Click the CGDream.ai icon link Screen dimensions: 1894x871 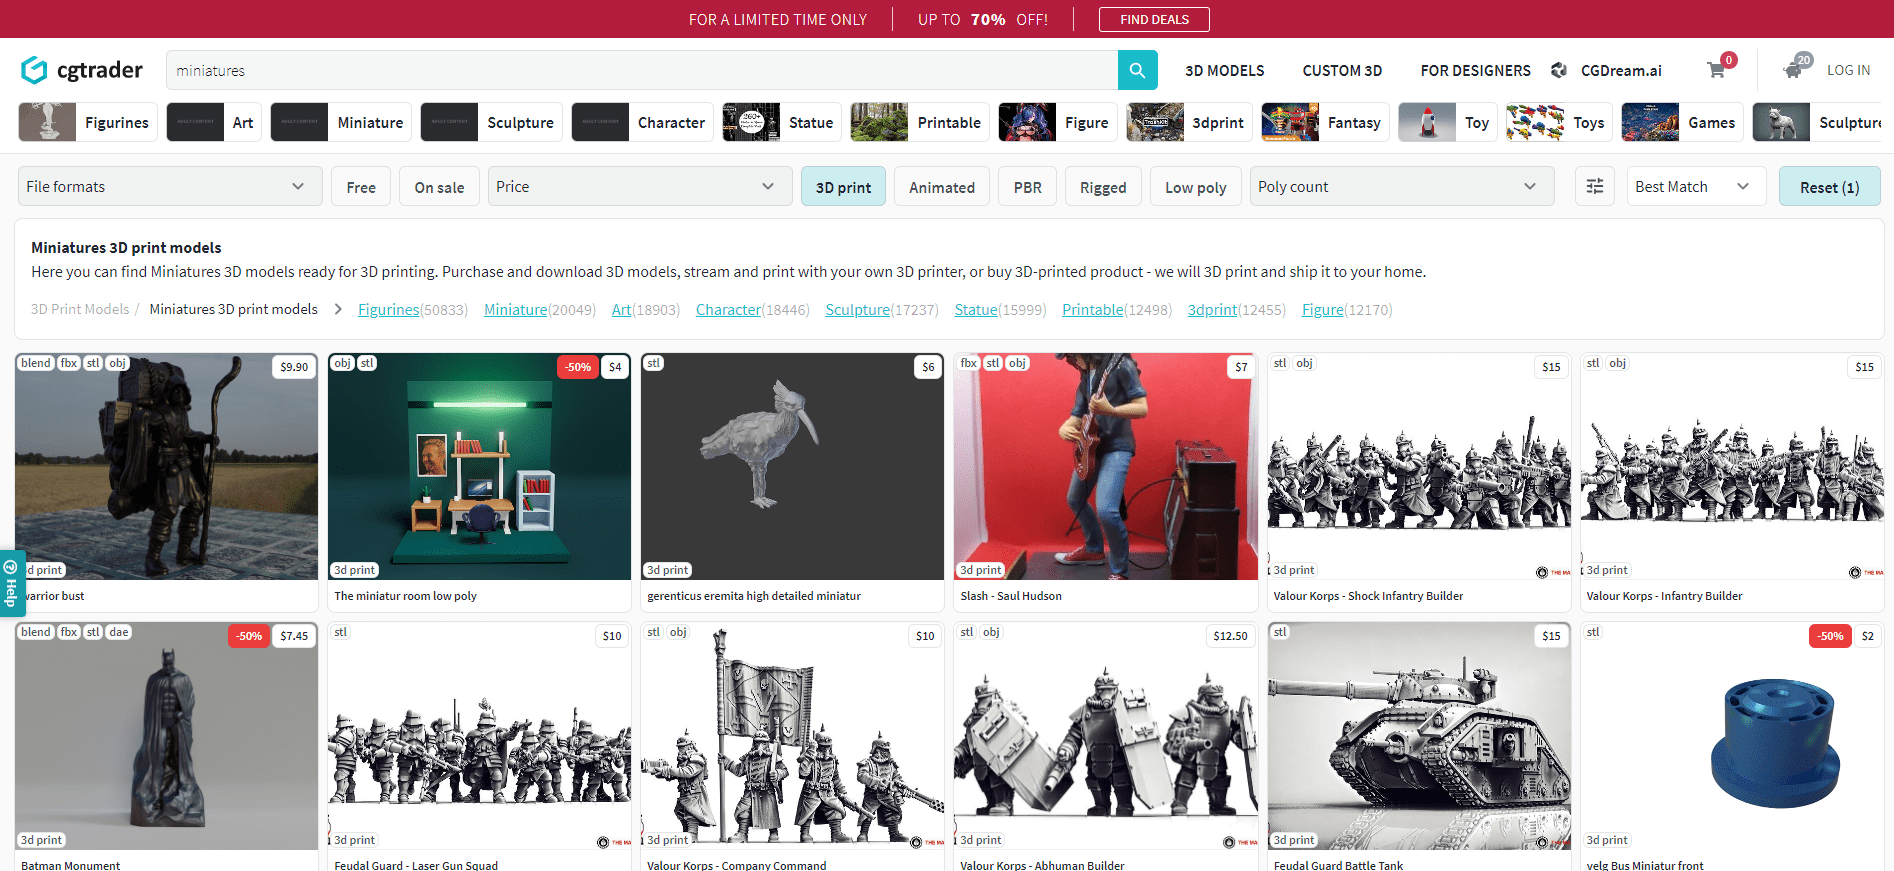[x=1559, y=70]
